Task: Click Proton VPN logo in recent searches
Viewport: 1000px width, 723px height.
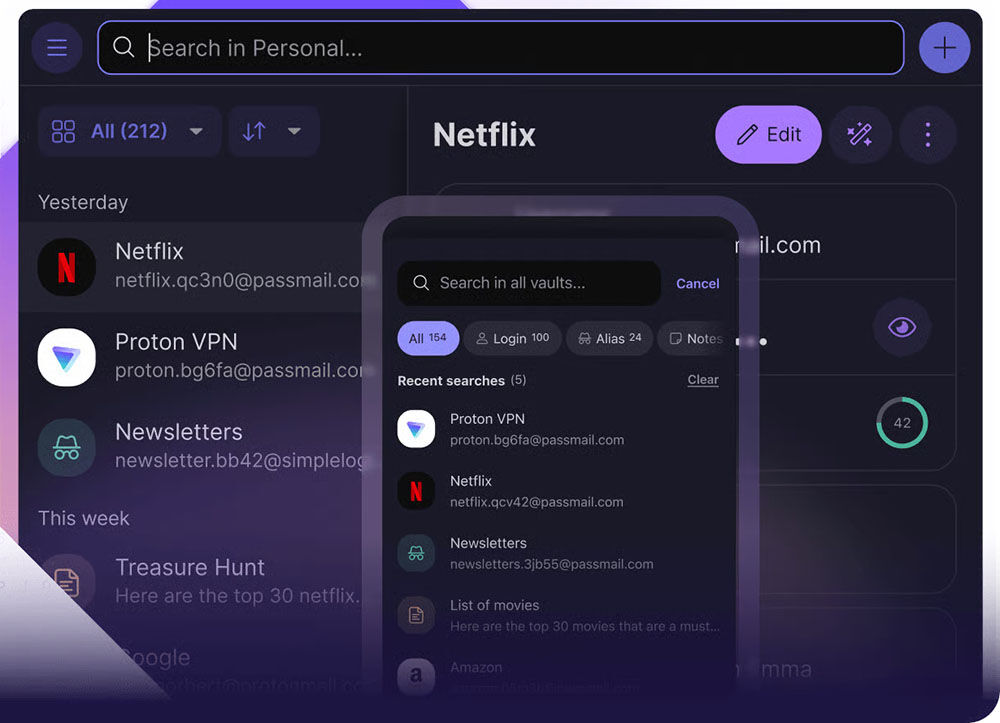Action: tap(416, 429)
